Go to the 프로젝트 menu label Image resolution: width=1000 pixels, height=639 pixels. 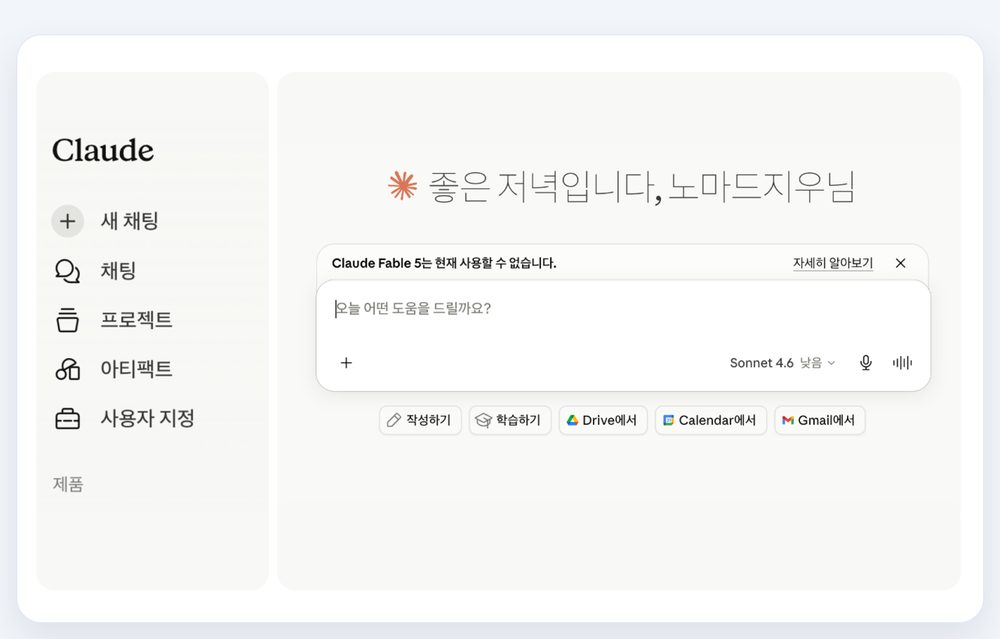pos(136,320)
